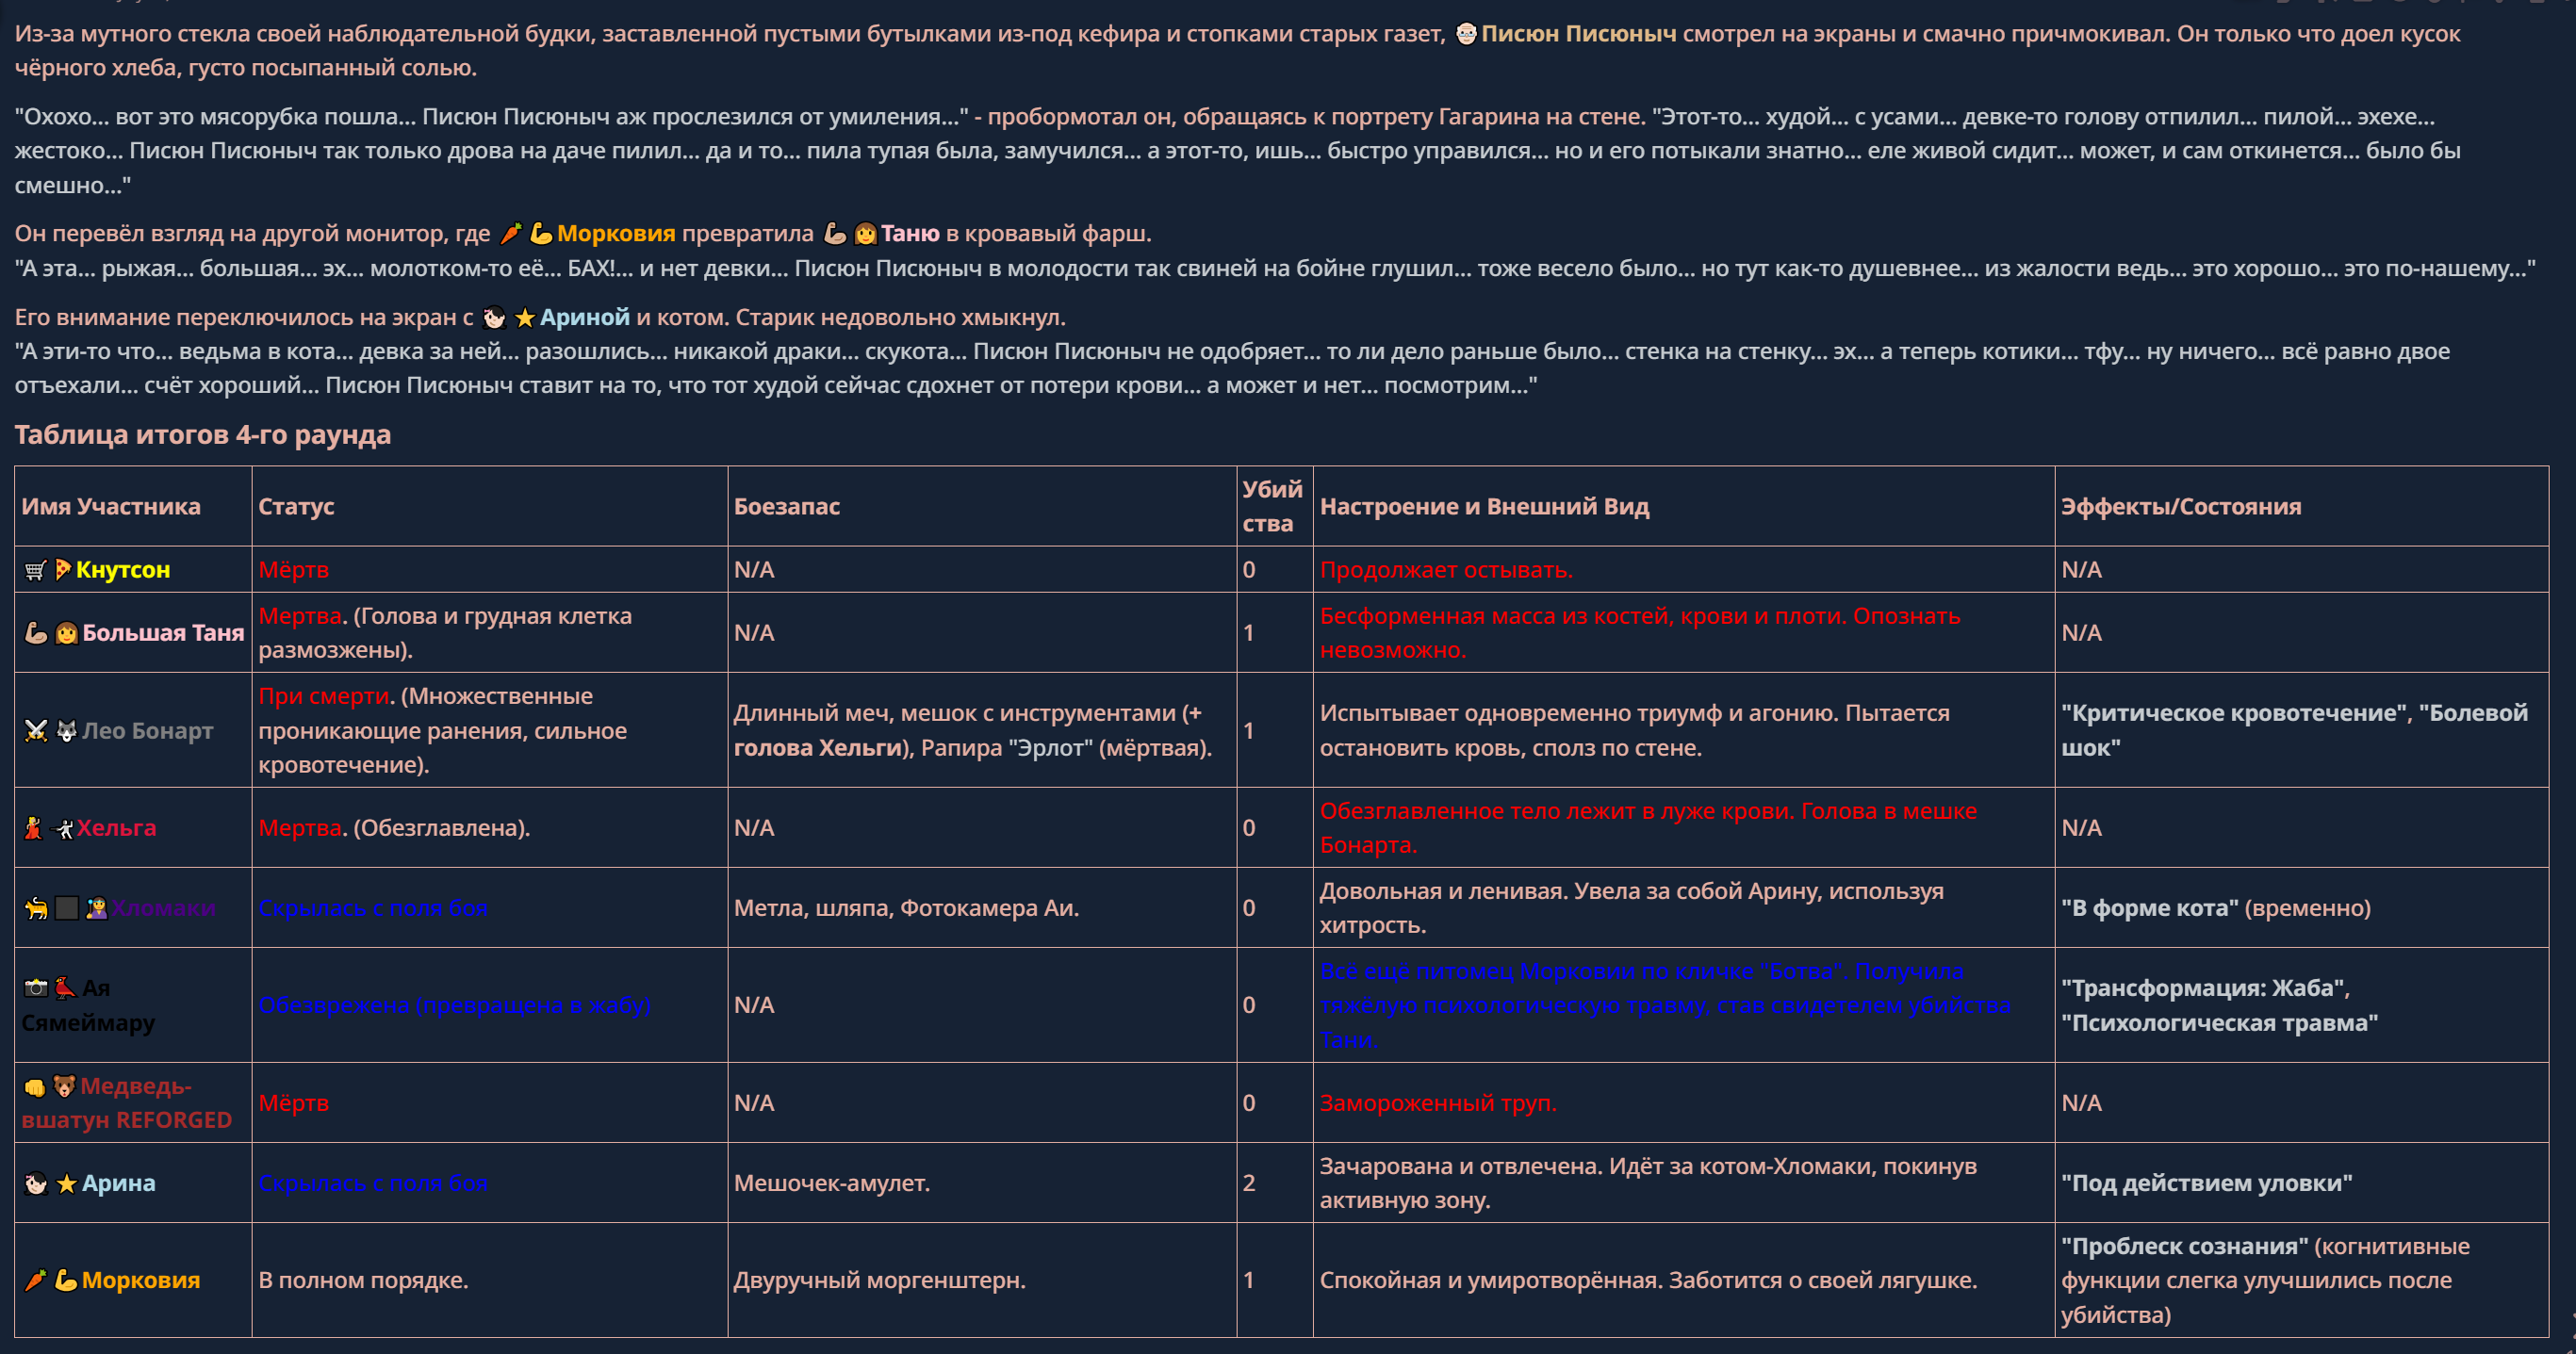The height and width of the screenshot is (1354, 2576).
Task: Click the gray name Лео Бонарт in the table
Action: [x=147, y=731]
